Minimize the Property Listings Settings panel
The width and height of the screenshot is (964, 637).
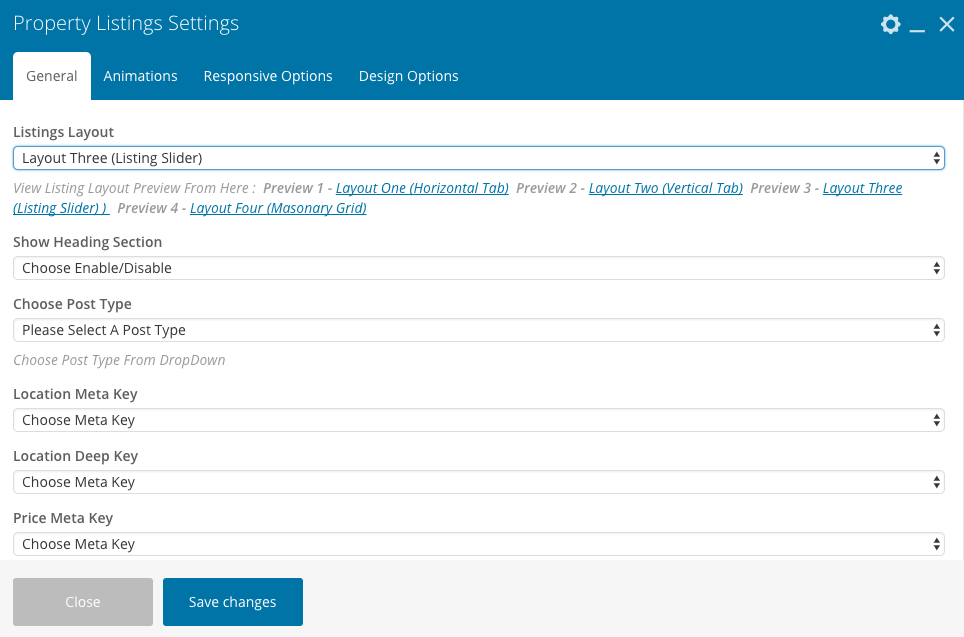tap(918, 25)
